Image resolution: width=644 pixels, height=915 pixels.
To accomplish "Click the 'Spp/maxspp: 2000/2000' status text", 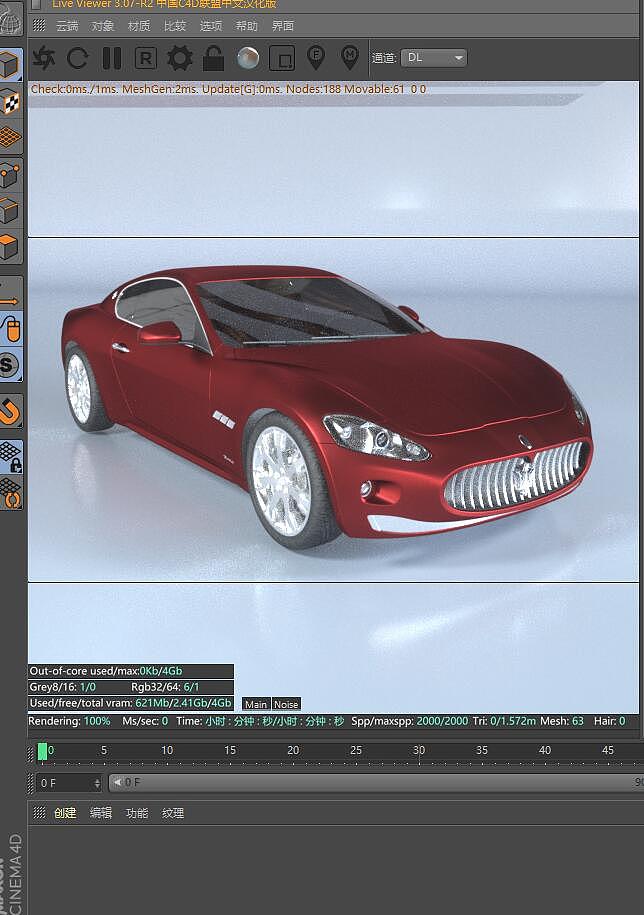I will (x=410, y=721).
